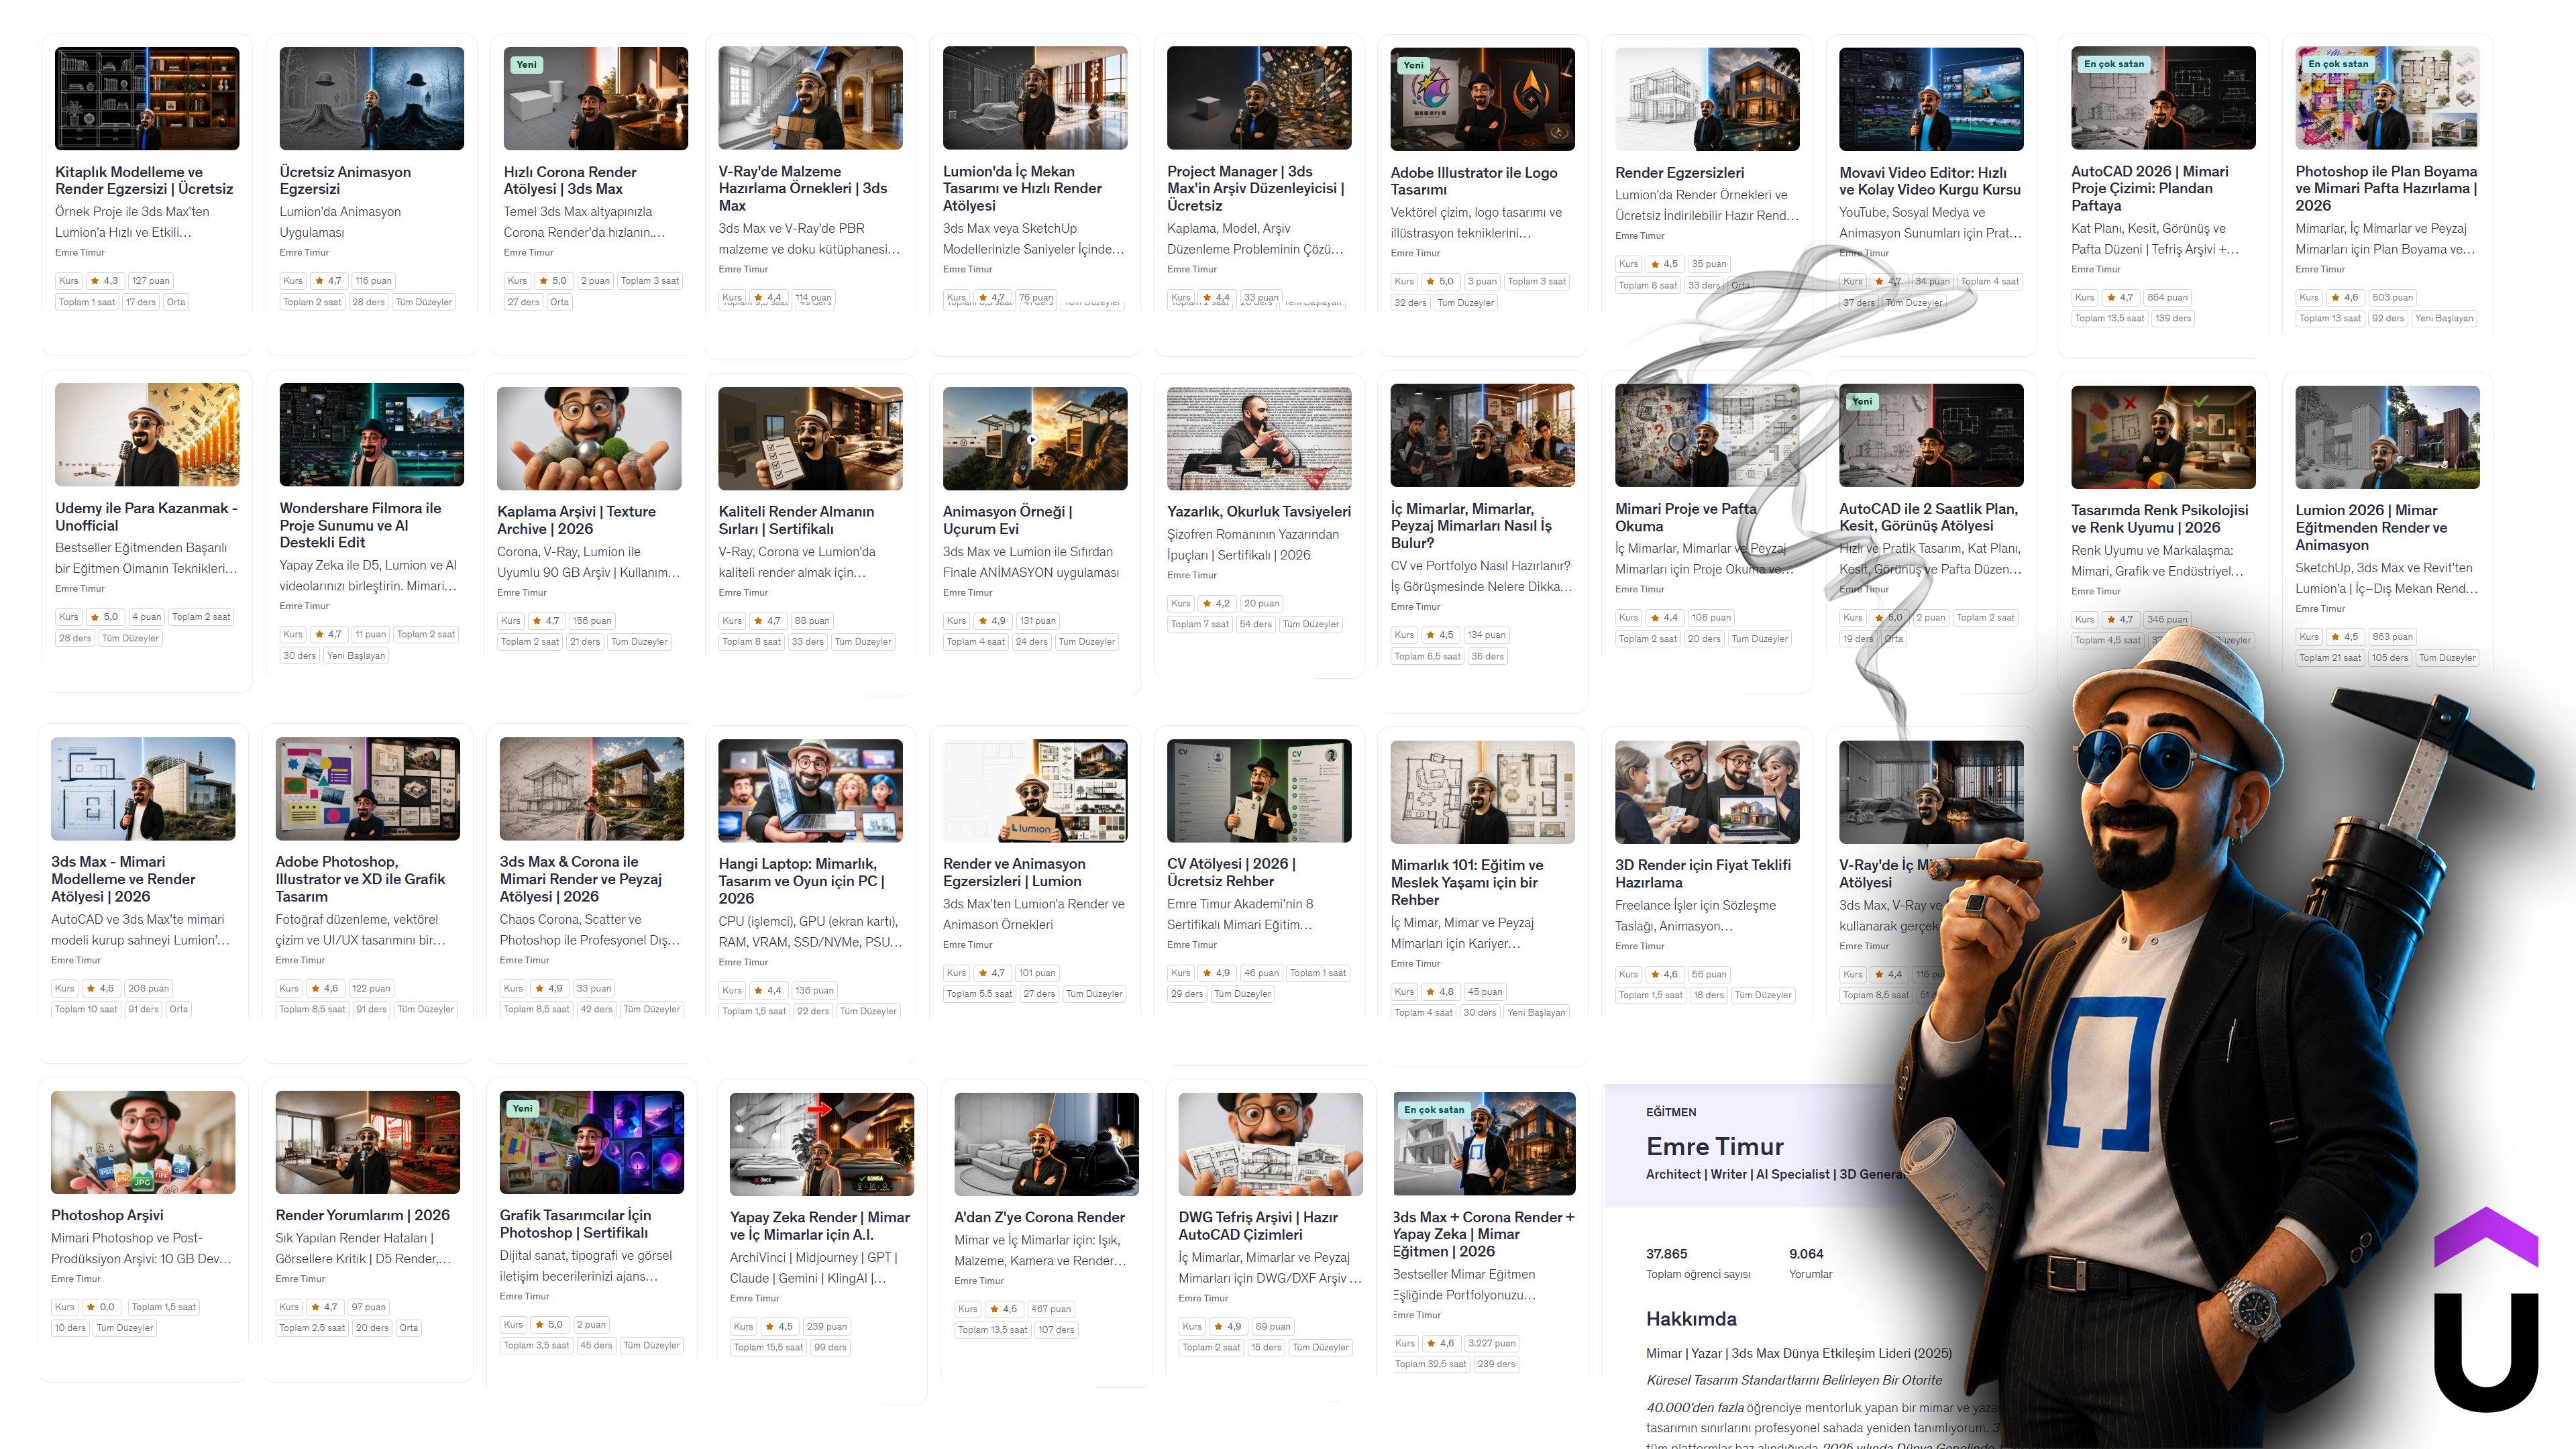Select the Animasyon Örneği Uçurum Evi thumbnail
This screenshot has height=1449, width=2576.
pos(1035,438)
